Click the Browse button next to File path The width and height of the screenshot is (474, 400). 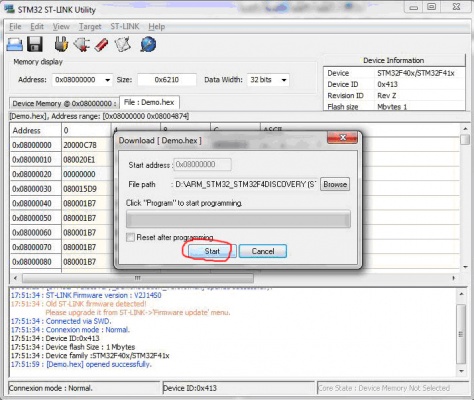tap(335, 184)
